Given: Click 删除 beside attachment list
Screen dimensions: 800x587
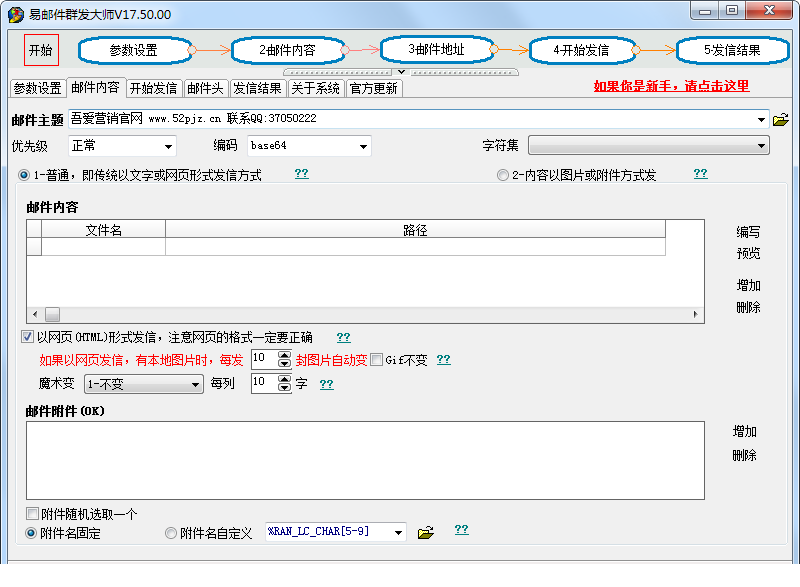Looking at the screenshot, I should click(744, 455).
